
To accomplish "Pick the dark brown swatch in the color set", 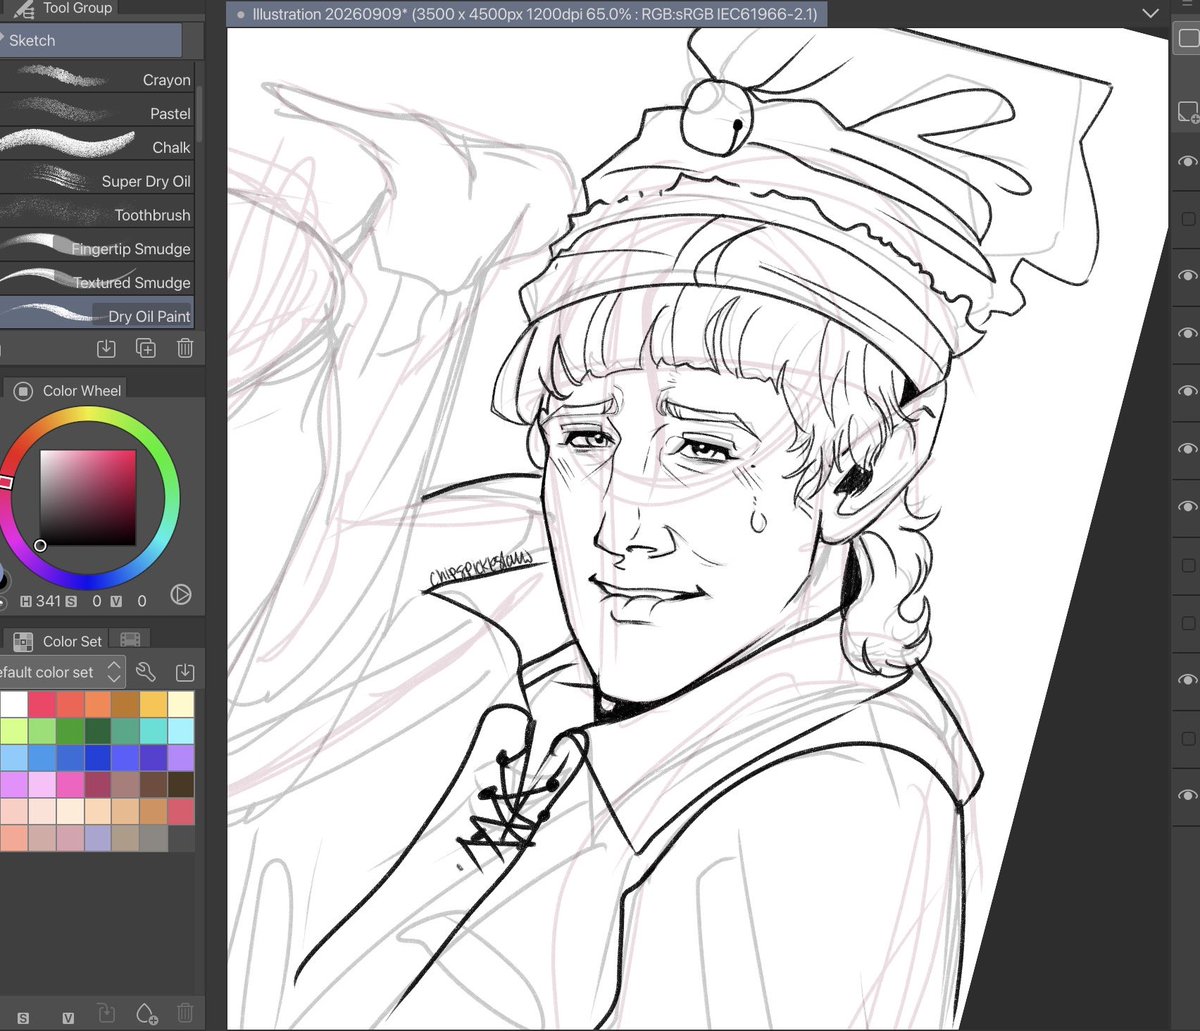I will tap(182, 785).
